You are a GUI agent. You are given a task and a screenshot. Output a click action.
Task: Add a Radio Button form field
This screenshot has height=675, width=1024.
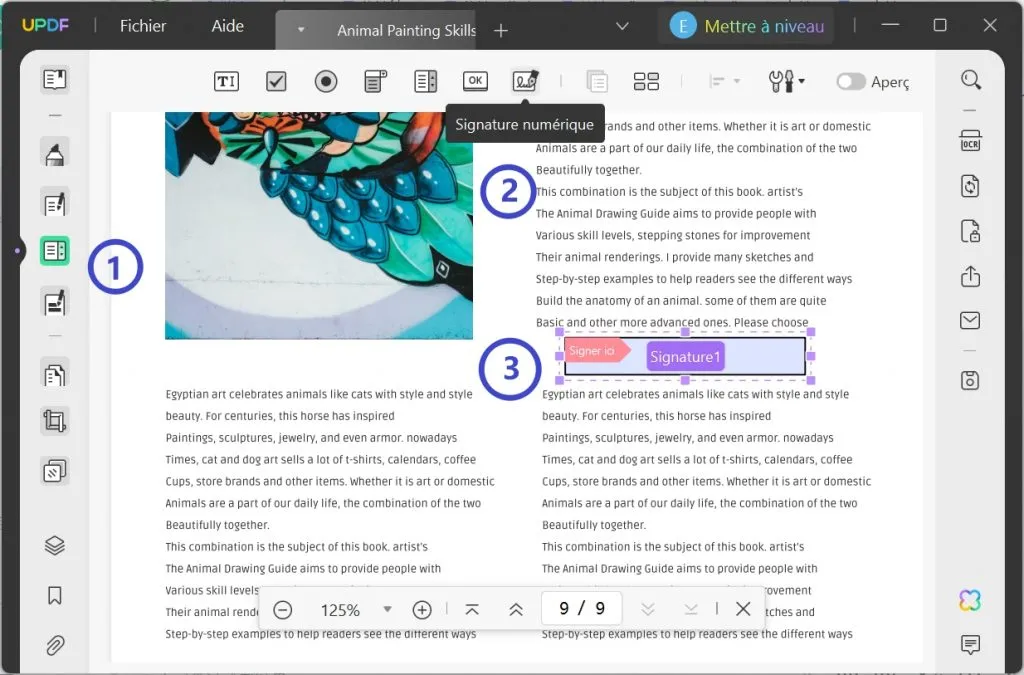326,82
